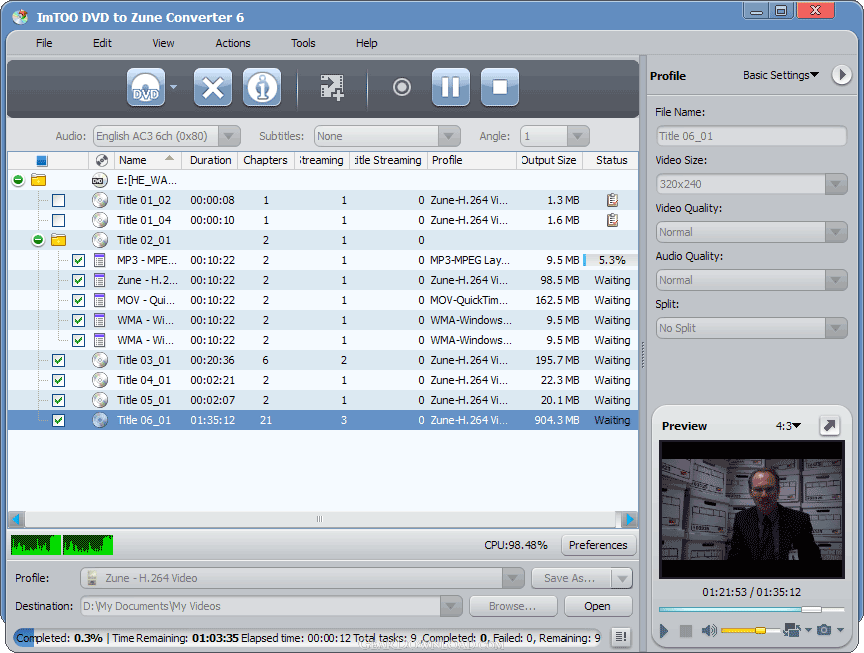864x653 pixels.
Task: Uncheck the MP3 - MPE... row checkbox
Action: (x=79, y=261)
